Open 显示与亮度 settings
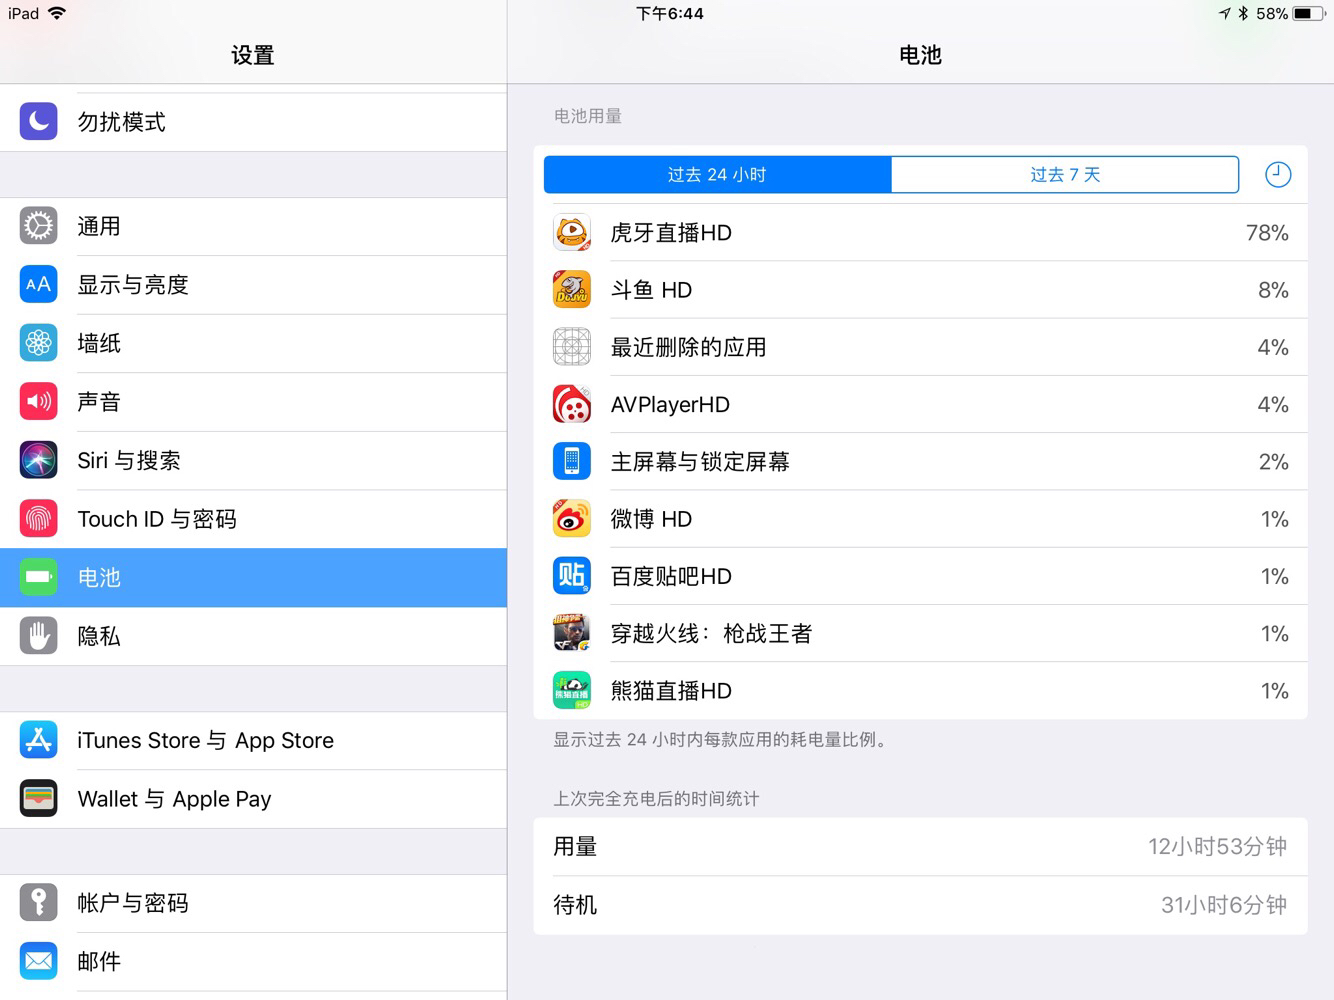This screenshot has height=1000, width=1334. click(253, 285)
